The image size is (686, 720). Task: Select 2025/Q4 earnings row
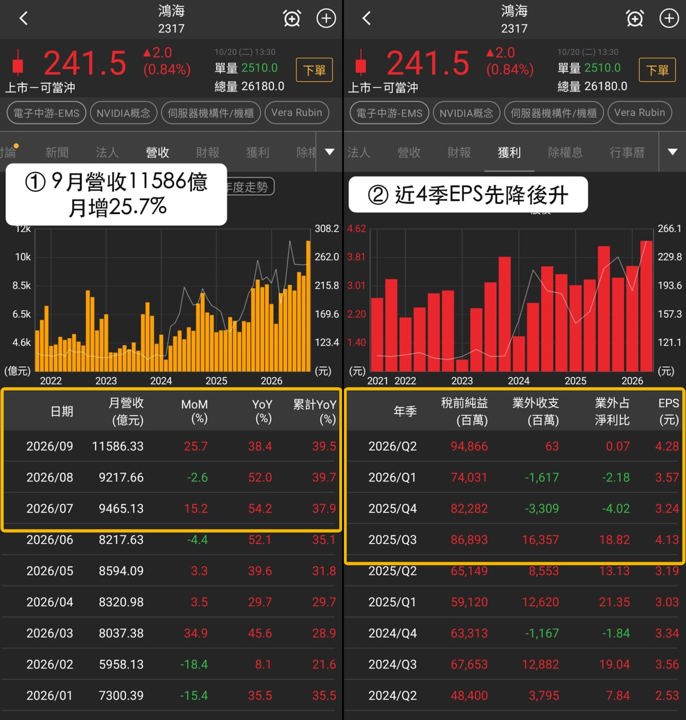click(x=515, y=508)
